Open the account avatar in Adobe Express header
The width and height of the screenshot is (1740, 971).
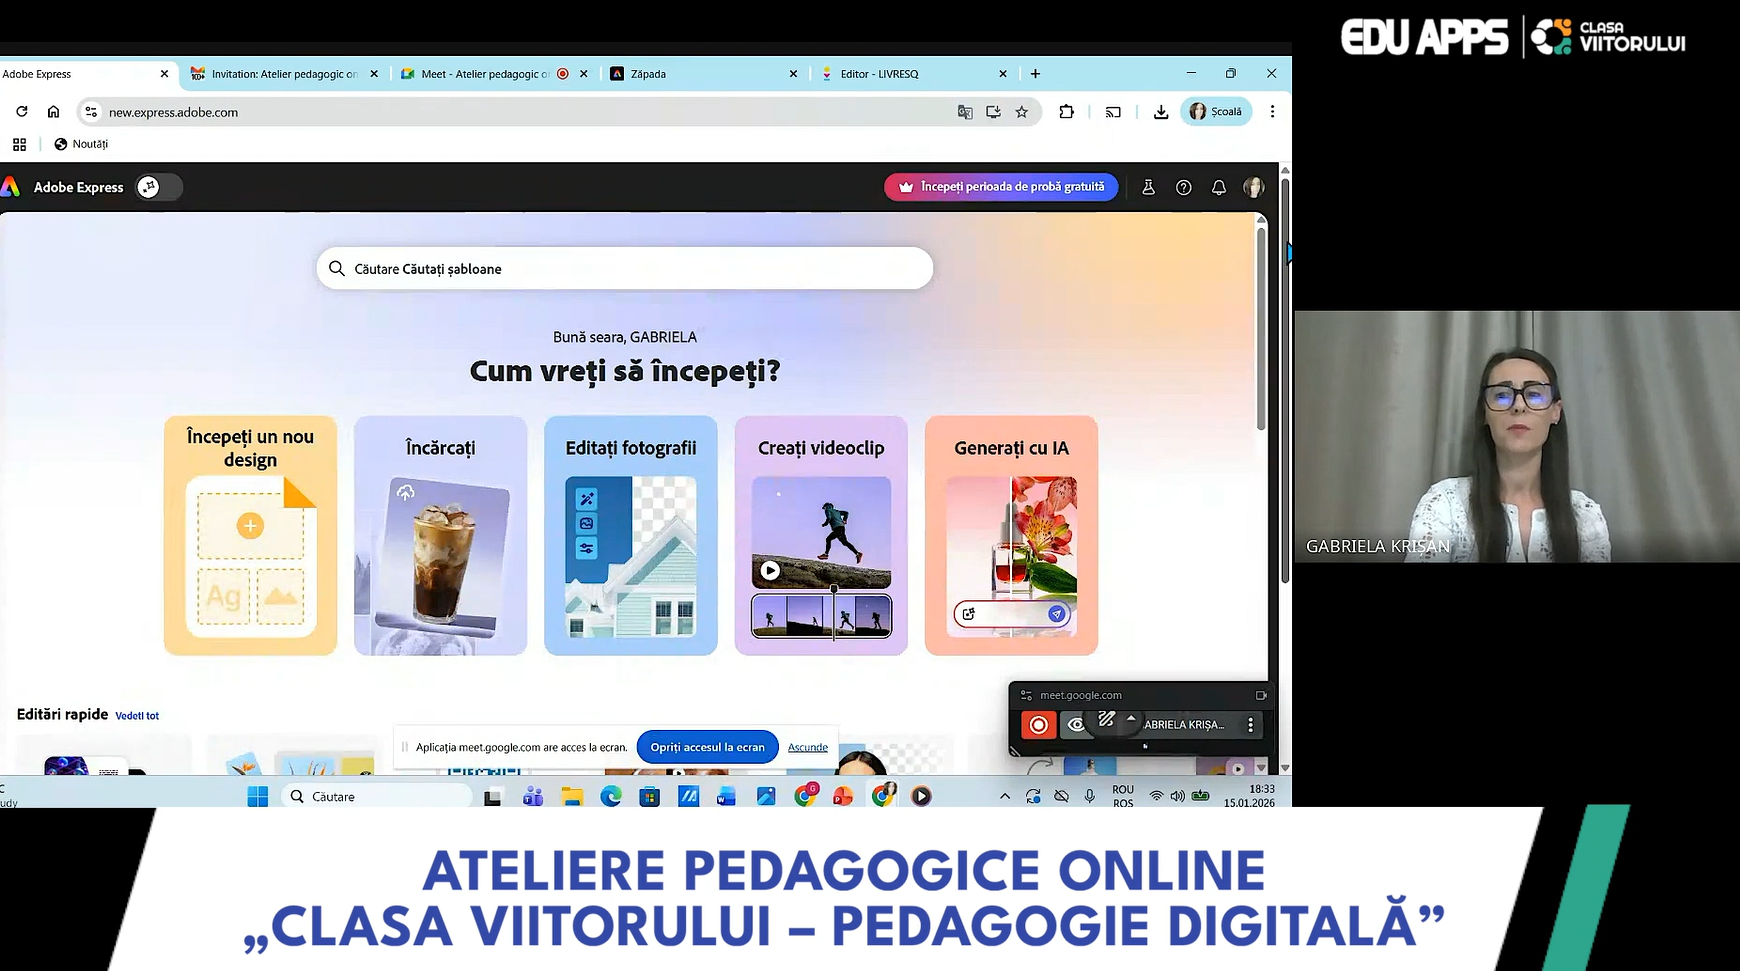point(1254,187)
